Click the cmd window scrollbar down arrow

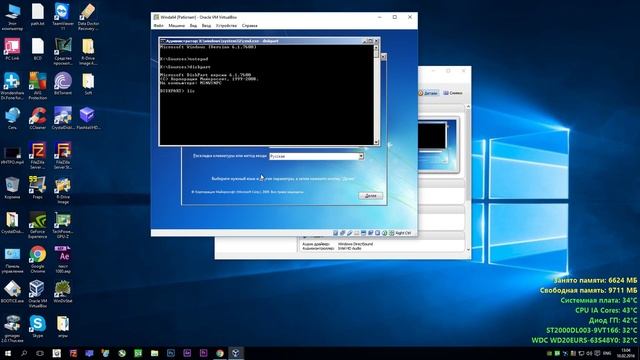coord(376,142)
